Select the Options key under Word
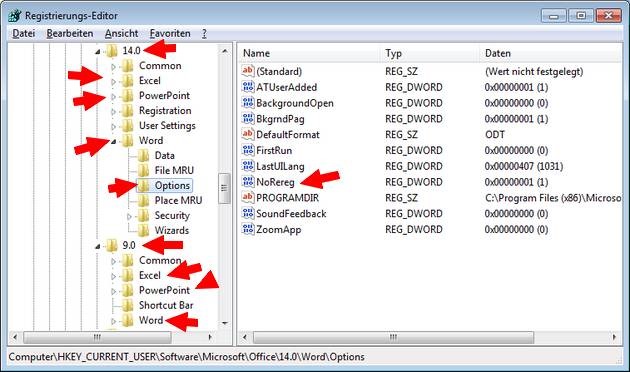The height and width of the screenshot is (372, 630). pyautogui.click(x=172, y=186)
